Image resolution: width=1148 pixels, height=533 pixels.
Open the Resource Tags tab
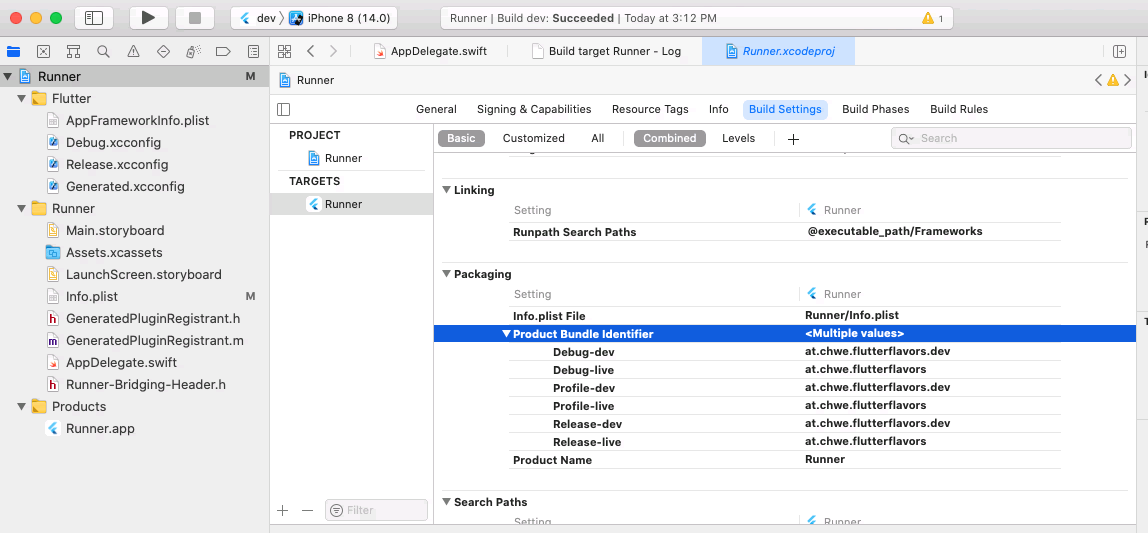click(650, 109)
